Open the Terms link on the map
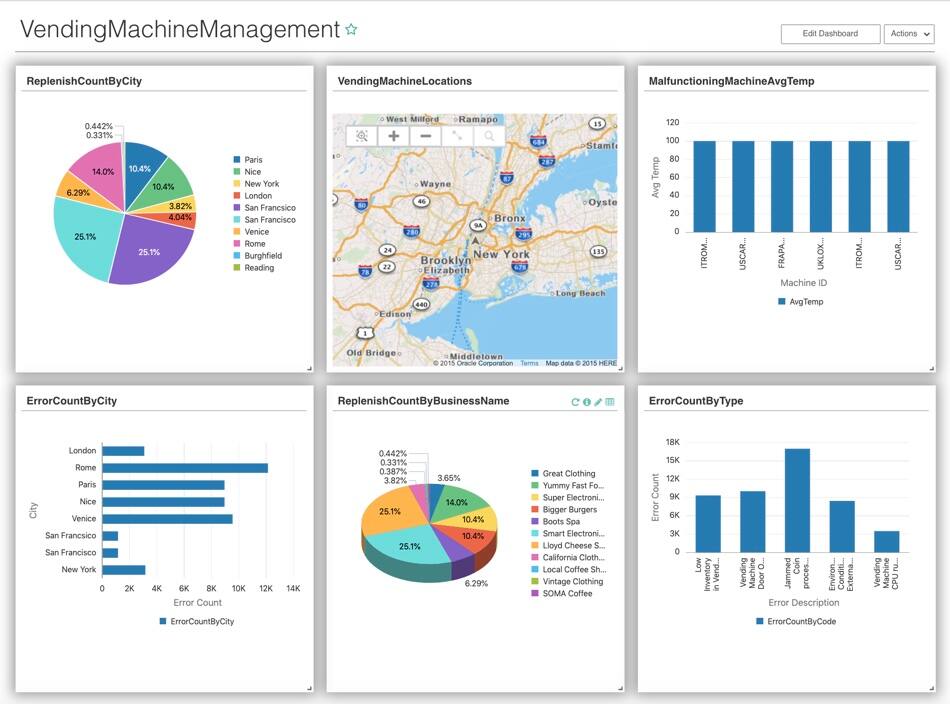950x704 pixels. pos(528,364)
